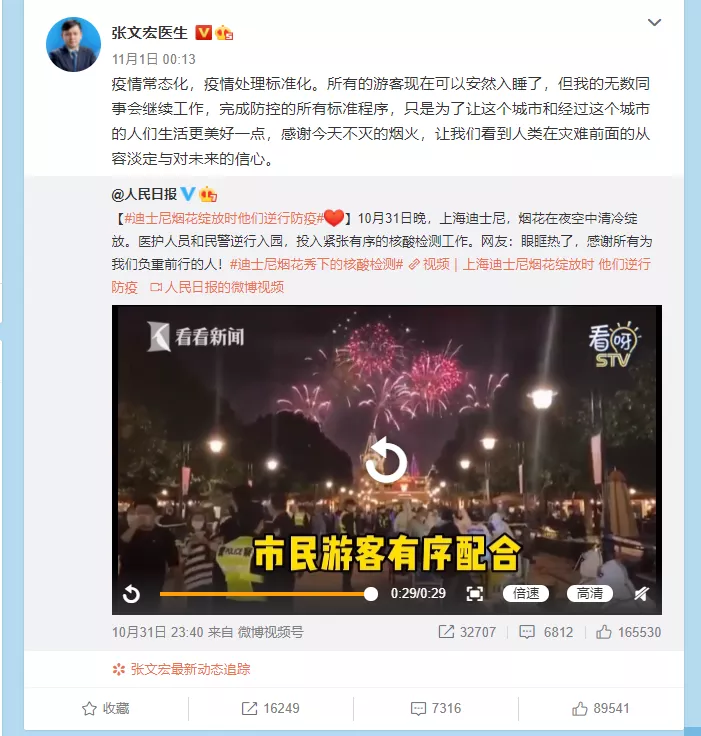The image size is (701, 736).
Task: Open comments via 7316 button
Action: tap(436, 708)
